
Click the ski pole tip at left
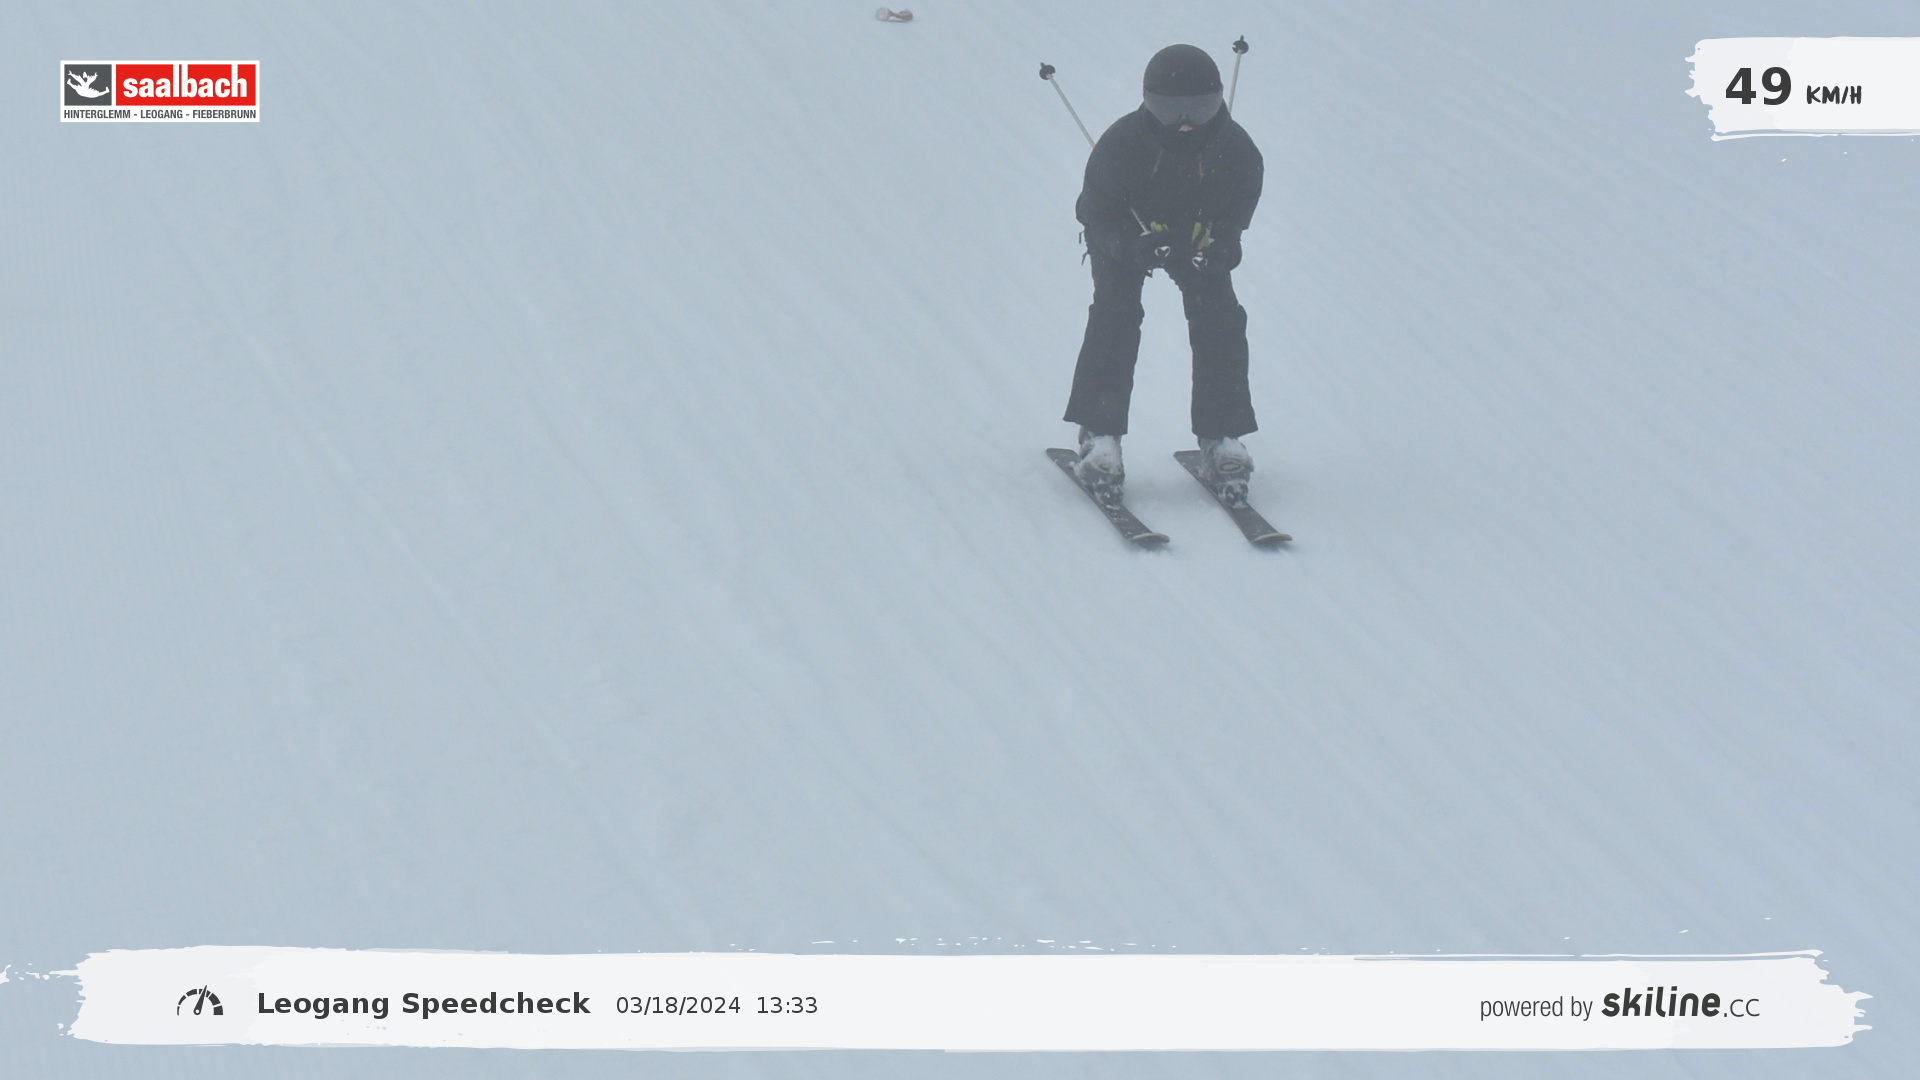point(1046,71)
